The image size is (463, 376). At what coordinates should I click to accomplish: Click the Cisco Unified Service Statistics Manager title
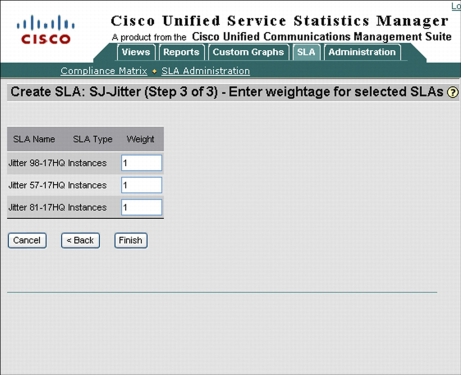coord(280,21)
